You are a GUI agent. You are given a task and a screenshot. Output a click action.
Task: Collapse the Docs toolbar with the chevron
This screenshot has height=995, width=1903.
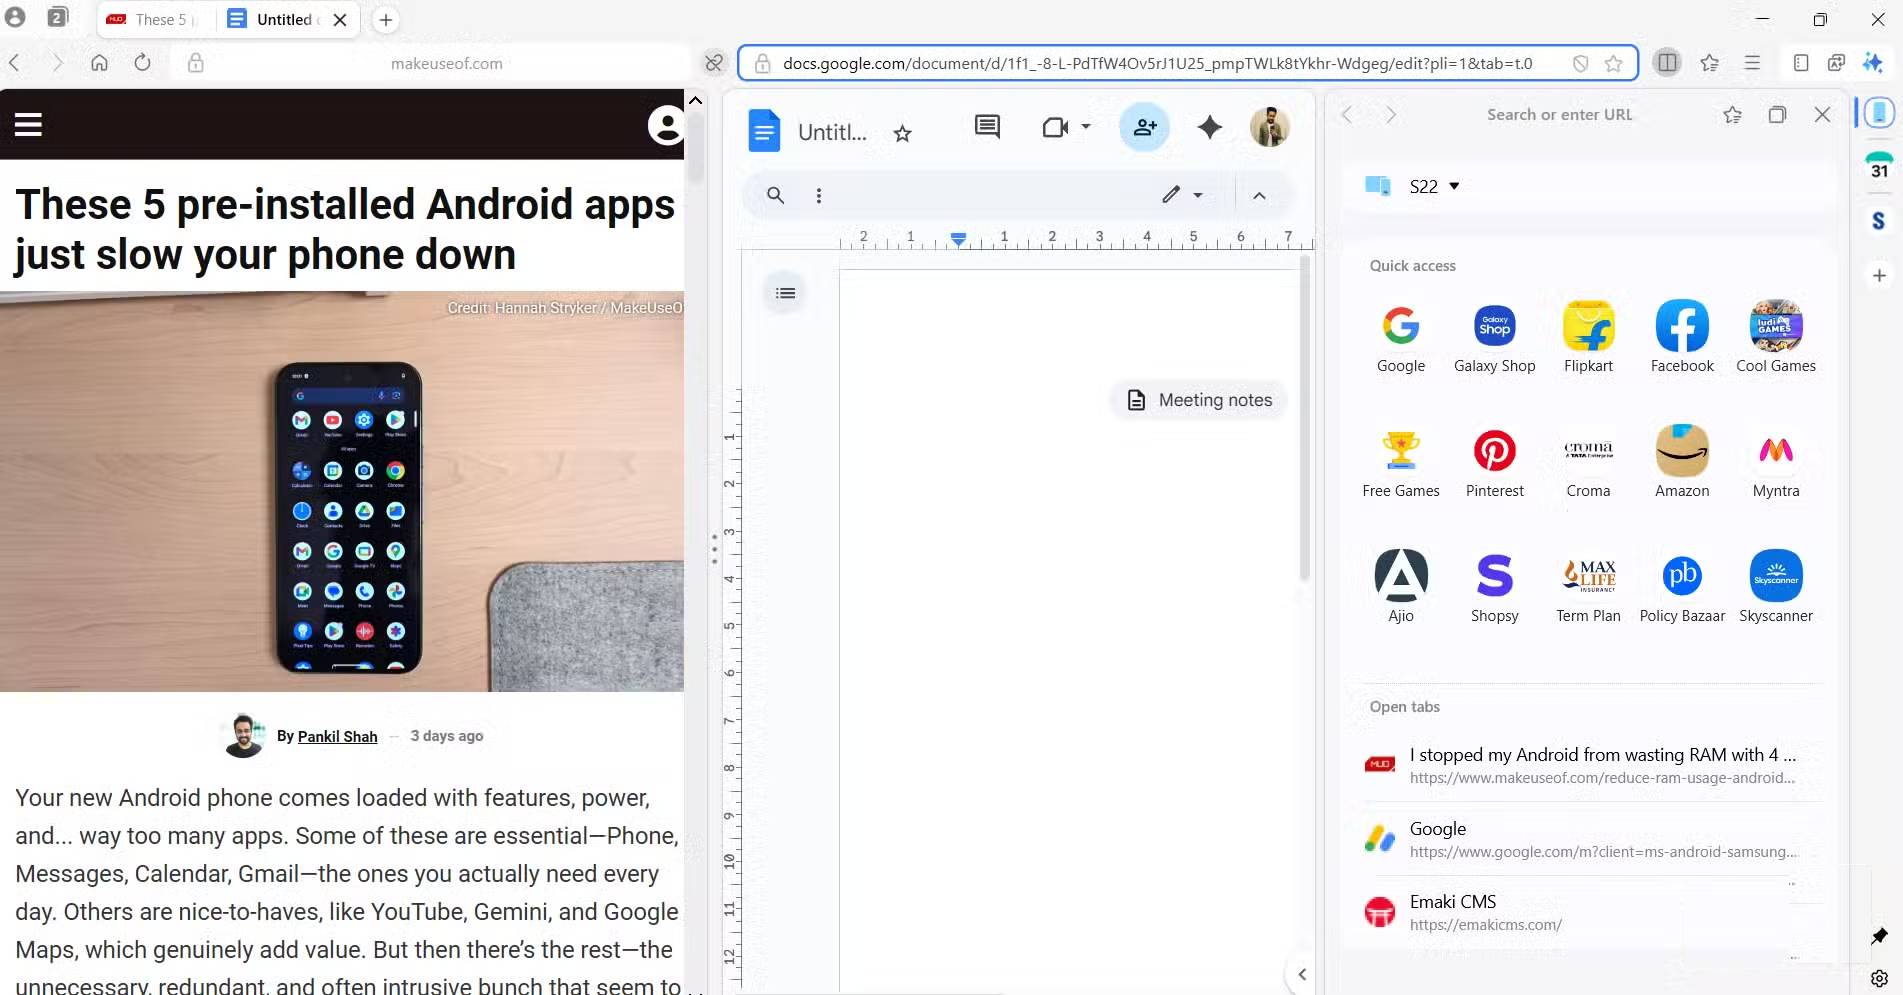[1259, 195]
